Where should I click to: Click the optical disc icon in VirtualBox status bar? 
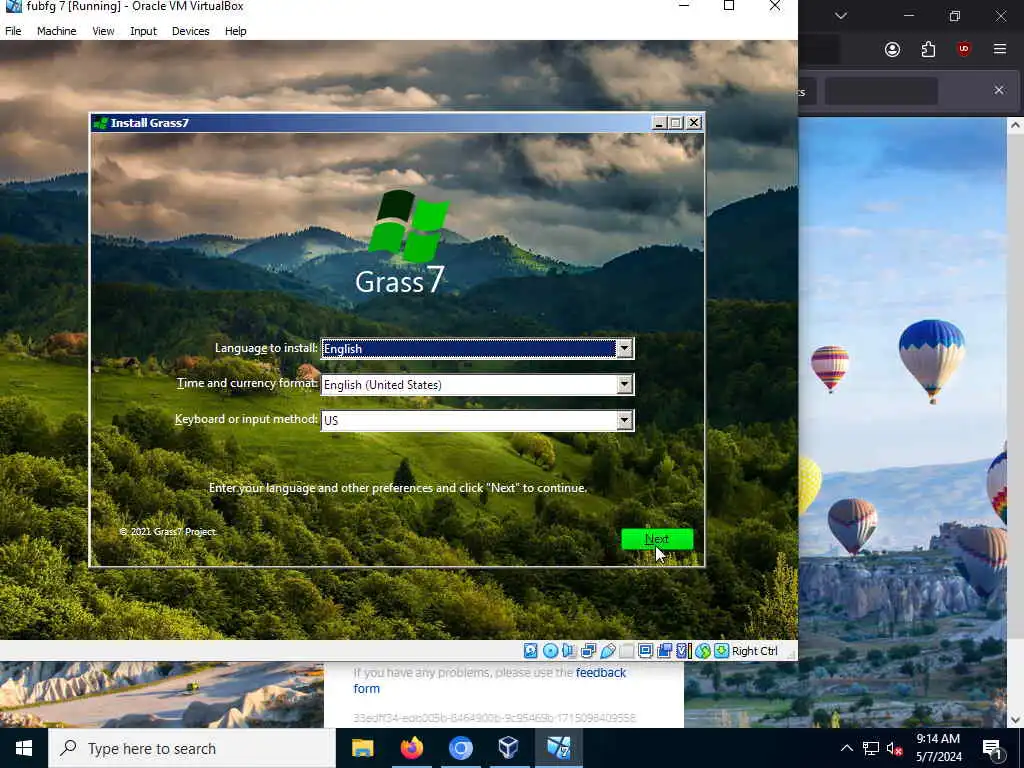click(550, 650)
